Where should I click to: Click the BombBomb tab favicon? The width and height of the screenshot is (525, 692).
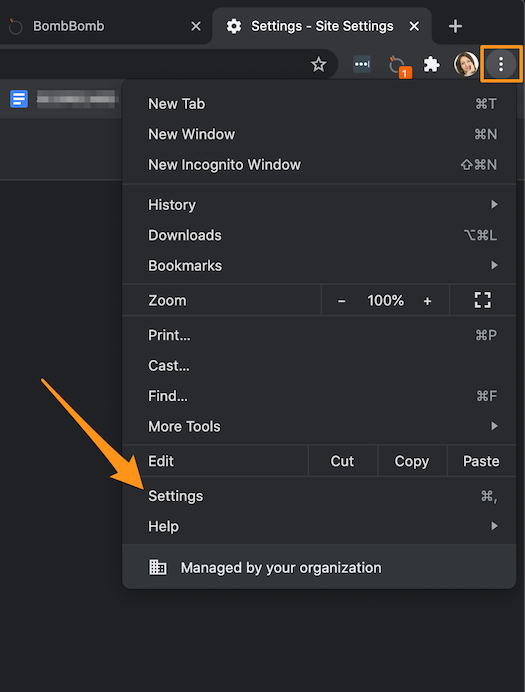[x=15, y=26]
